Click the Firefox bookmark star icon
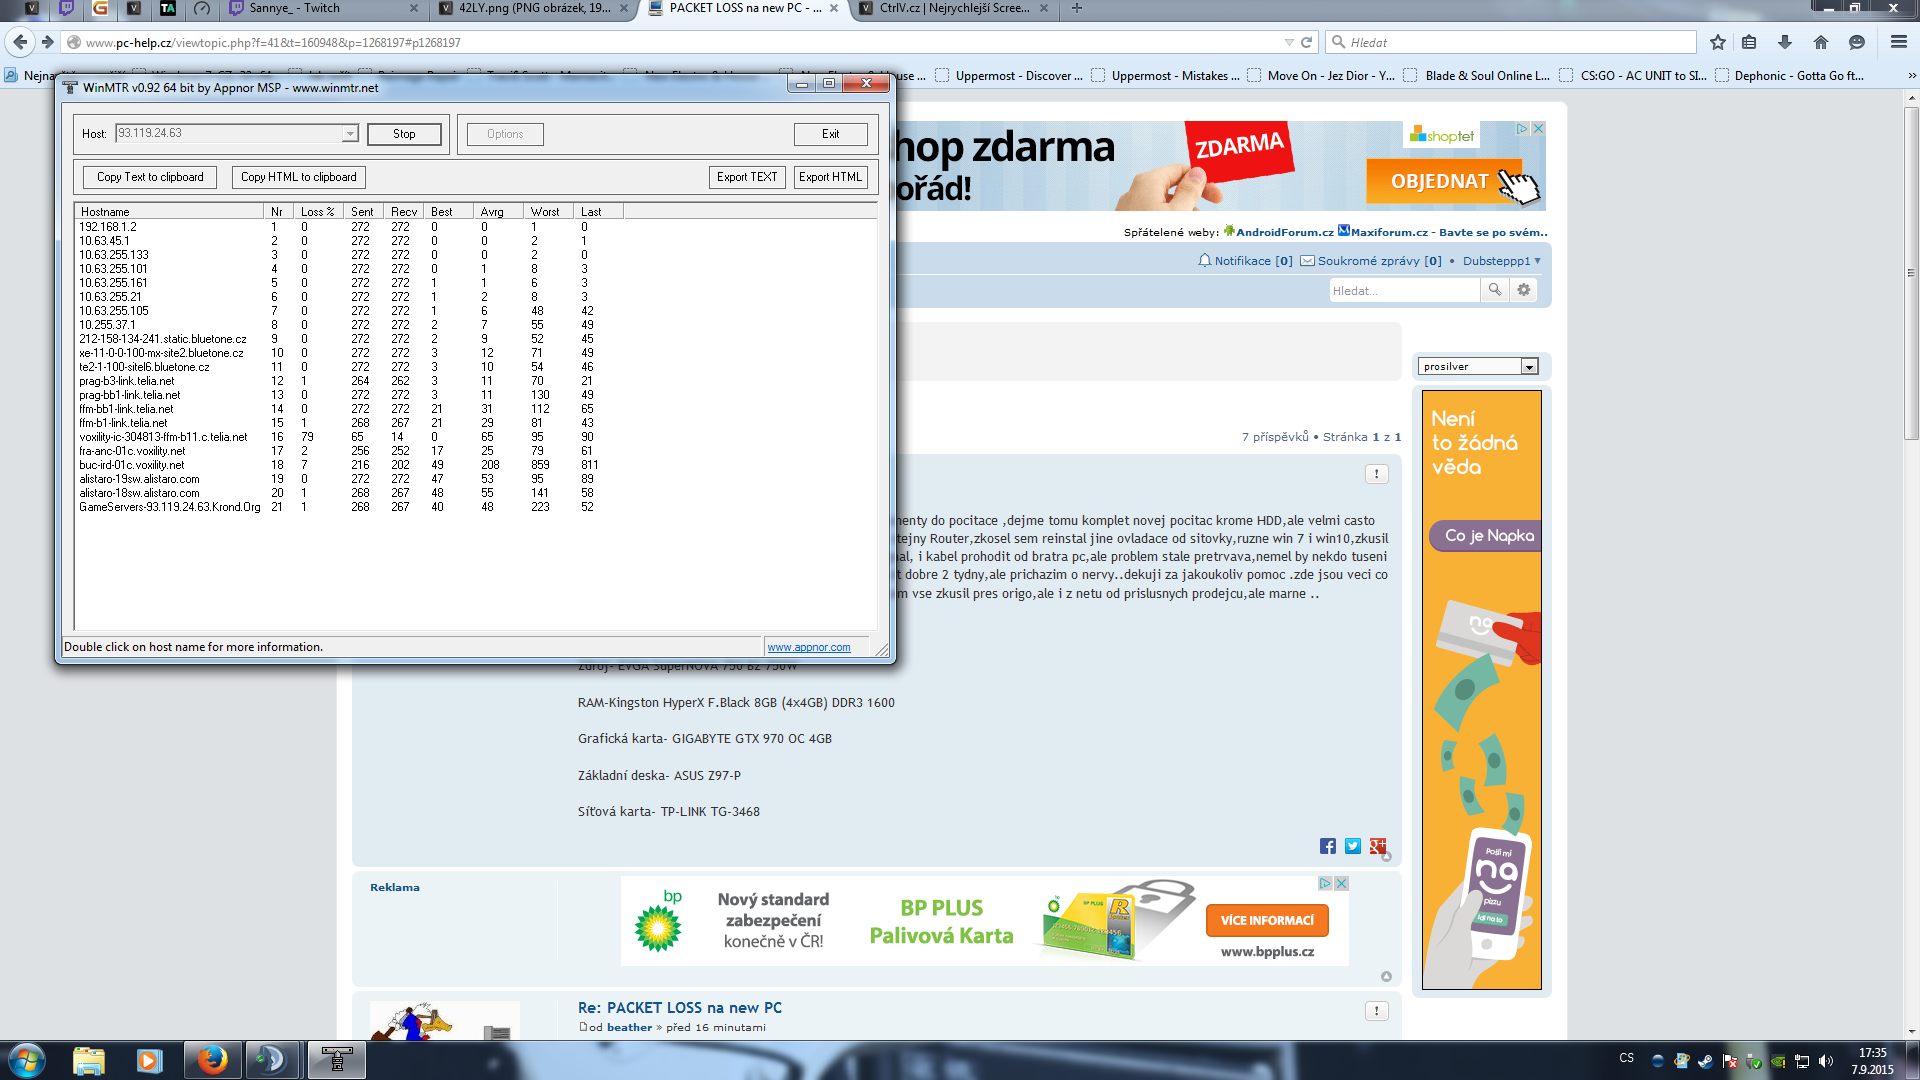The image size is (1920, 1080). tap(1717, 42)
